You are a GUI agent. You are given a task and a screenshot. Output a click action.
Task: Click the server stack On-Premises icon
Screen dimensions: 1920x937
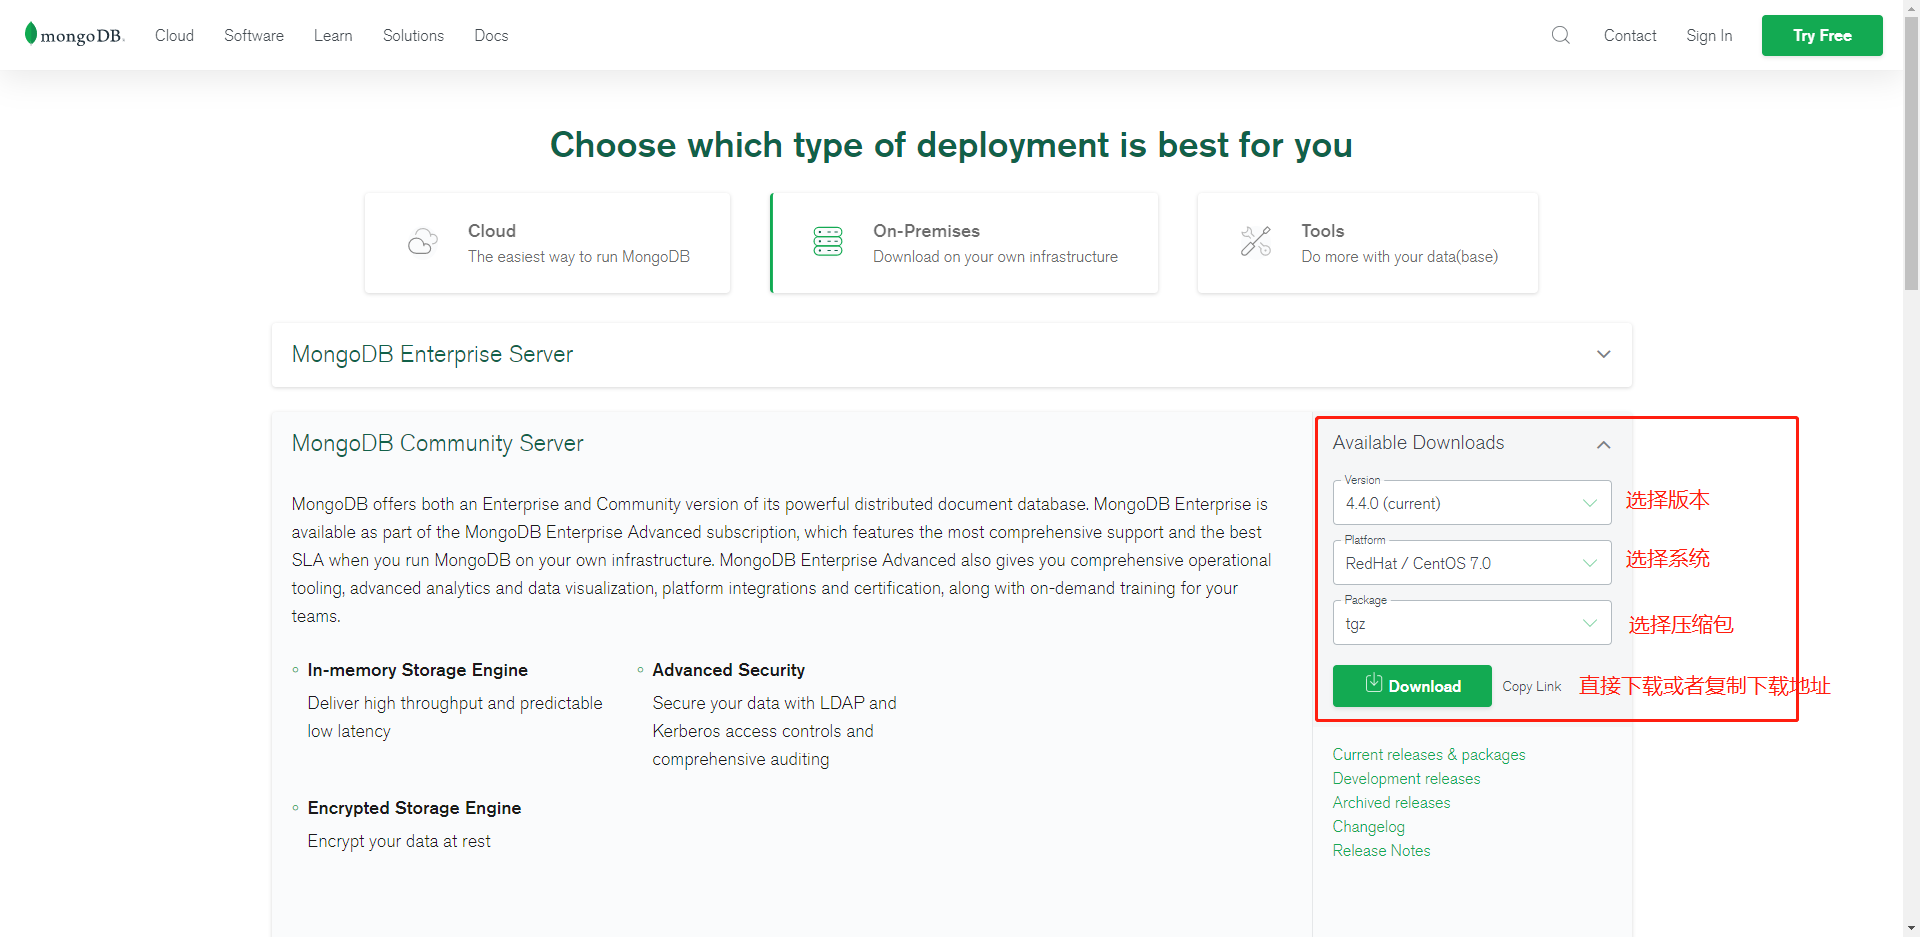[x=828, y=242]
